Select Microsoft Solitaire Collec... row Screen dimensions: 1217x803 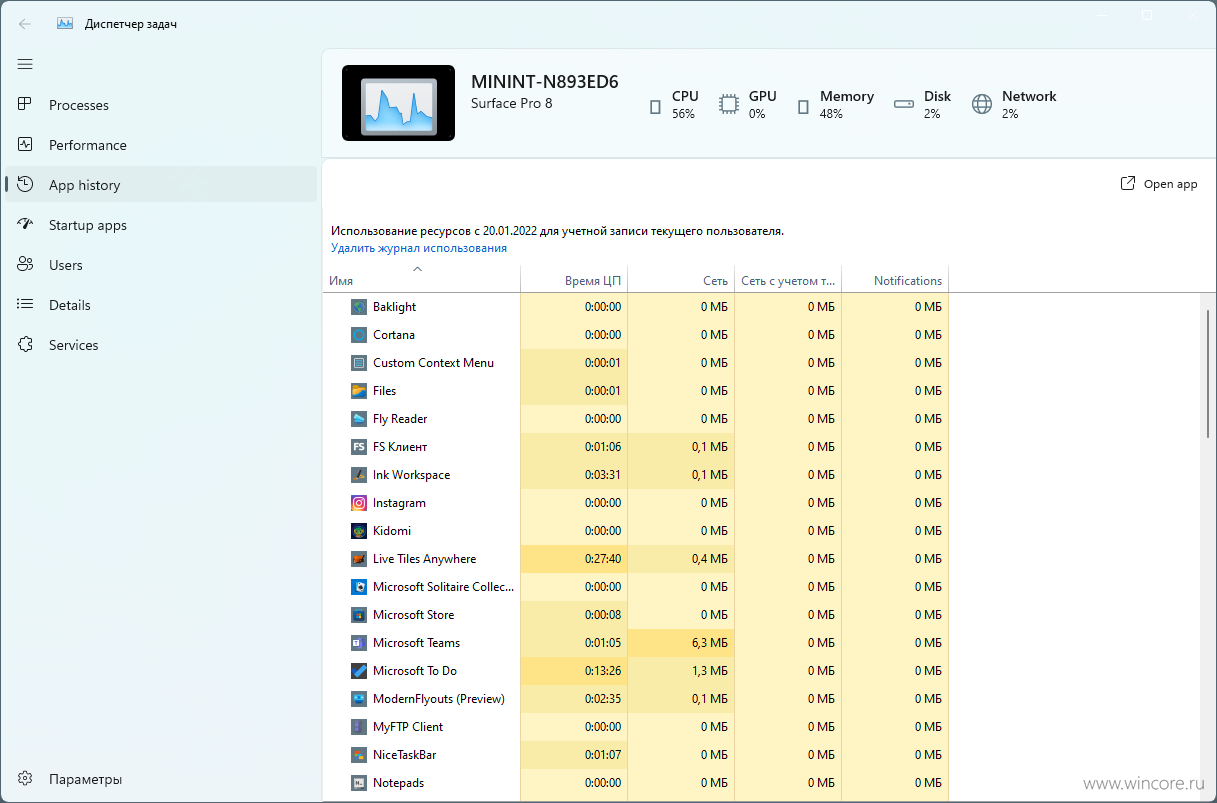635,587
